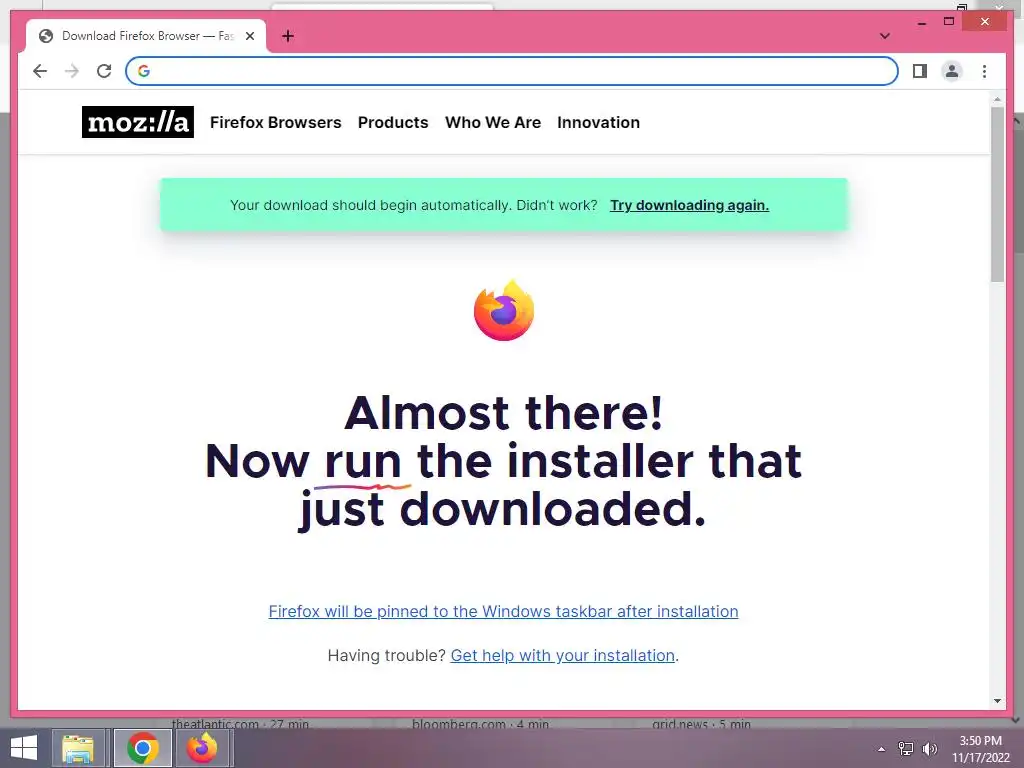
Task: Open the volume tray icon
Action: pos(929,748)
